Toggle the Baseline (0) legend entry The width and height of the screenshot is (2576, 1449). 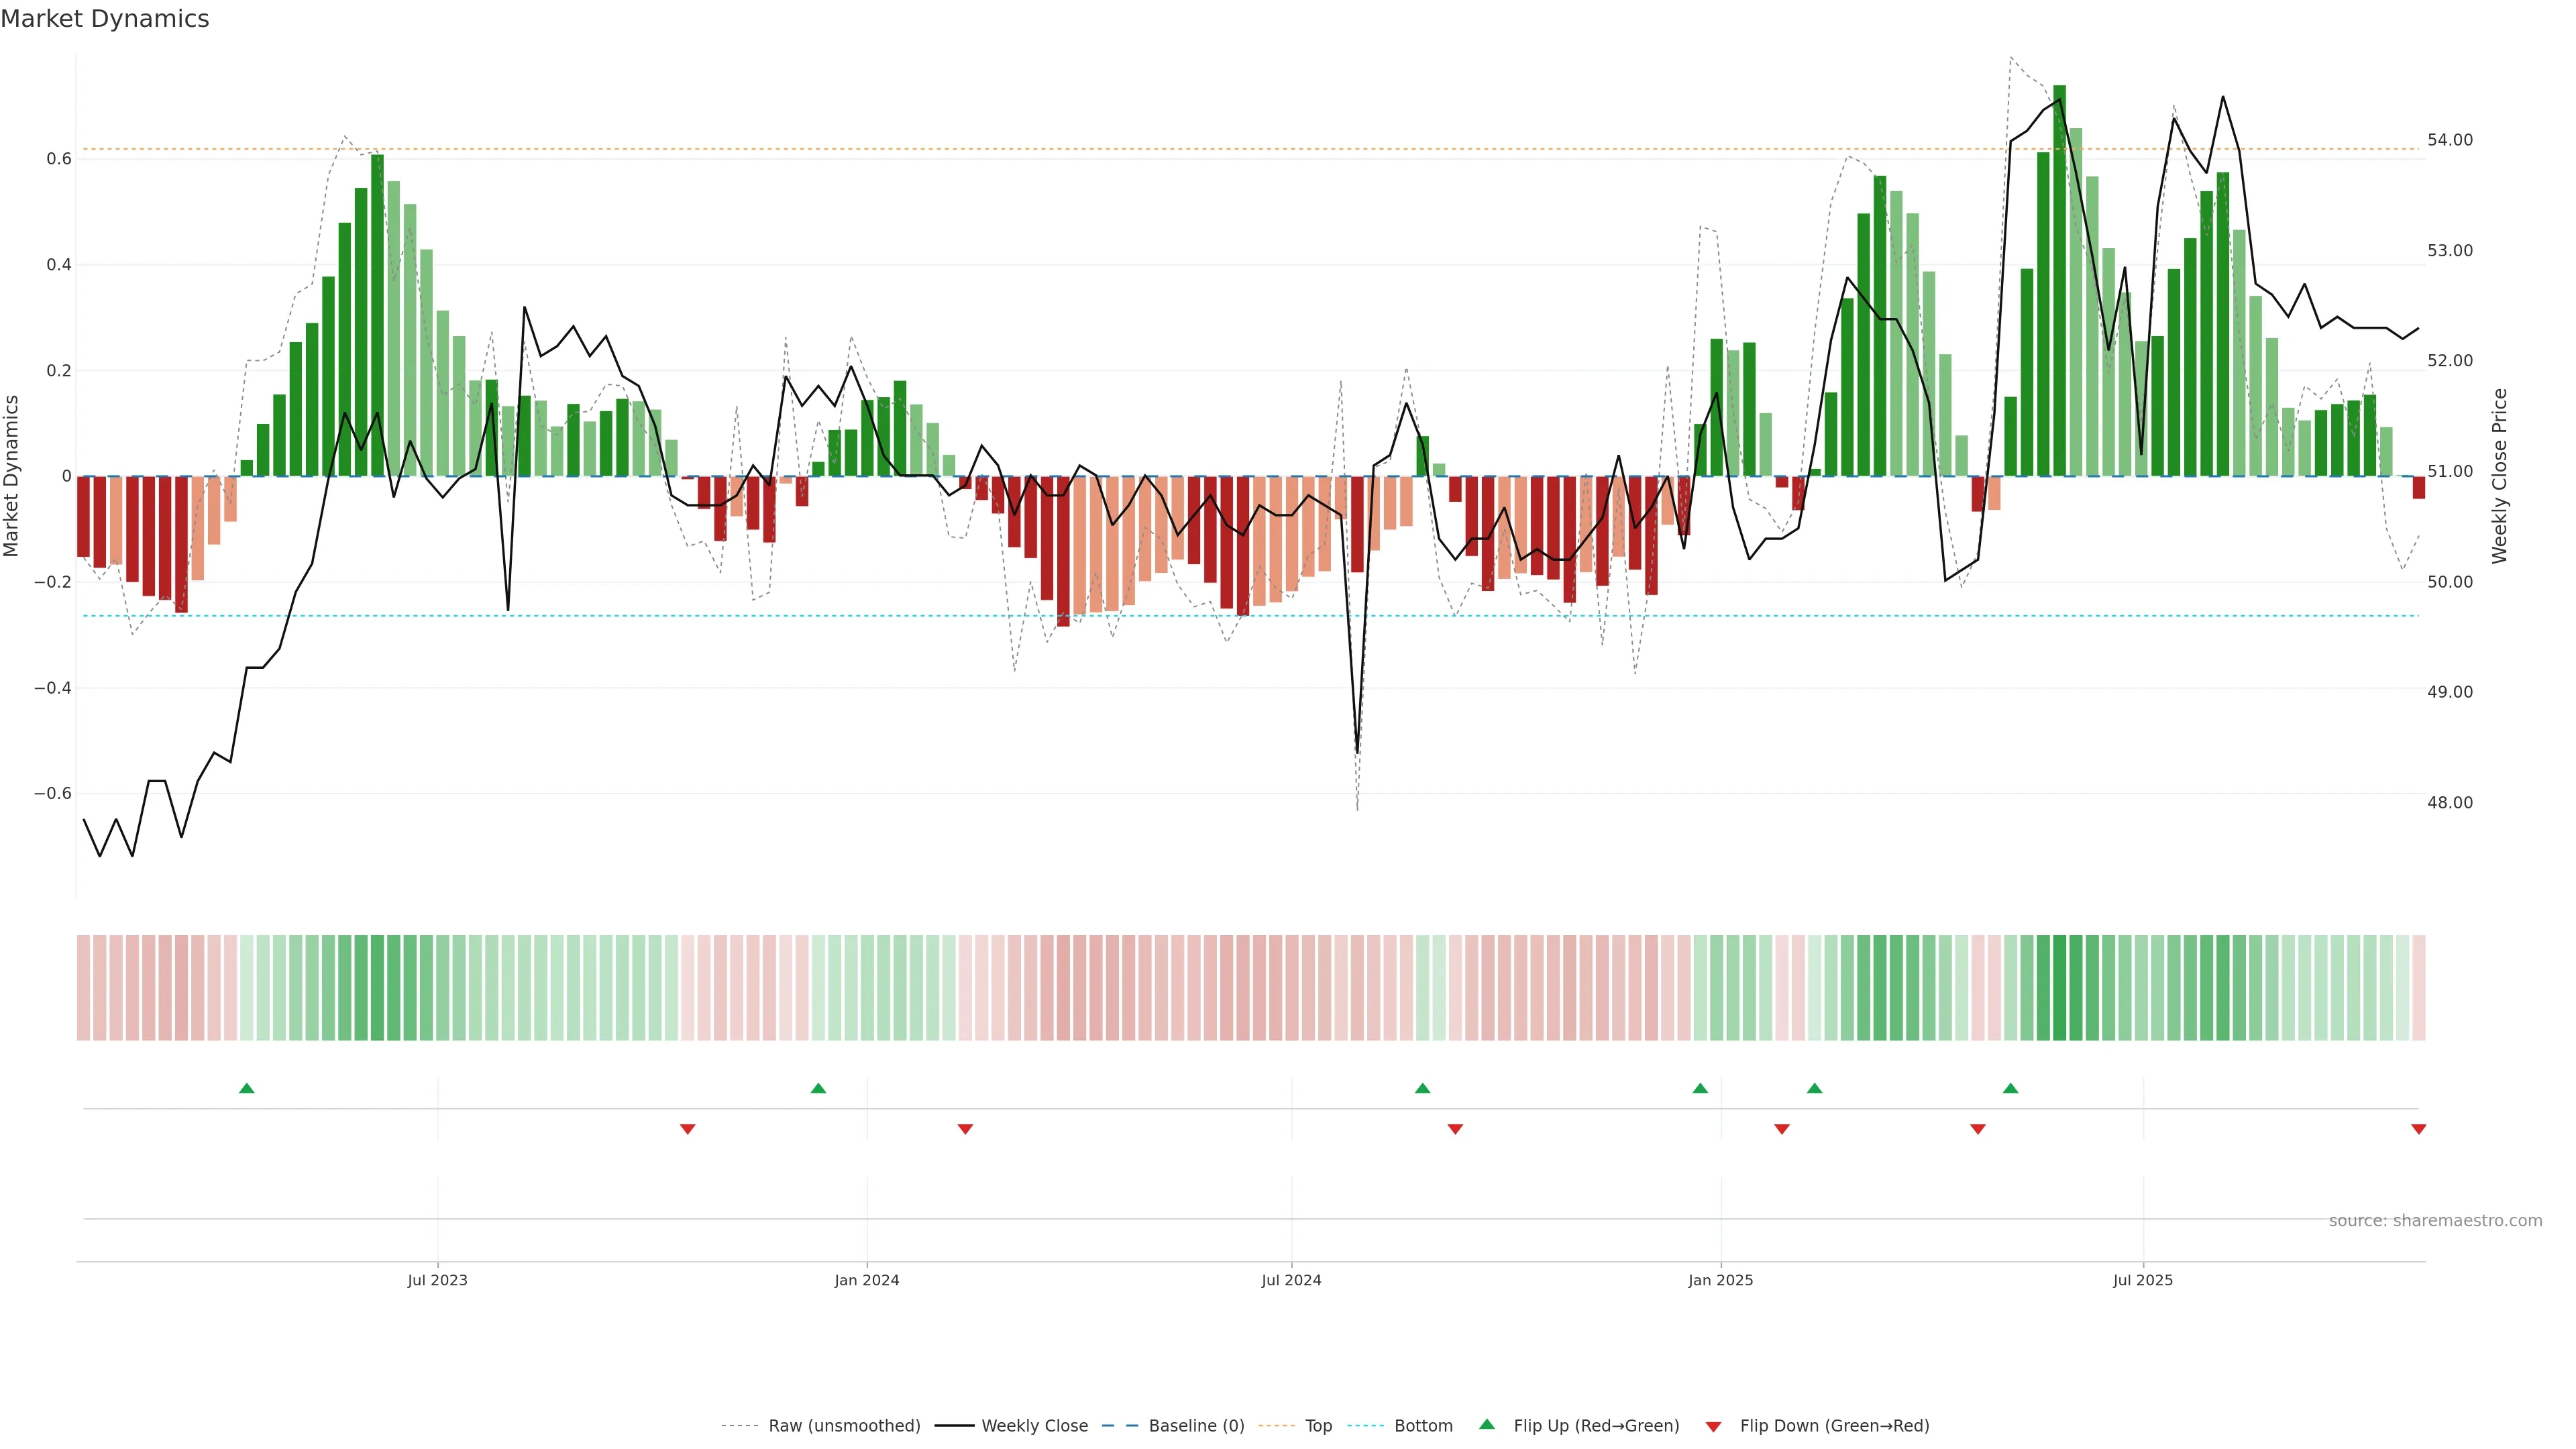[x=1195, y=1426]
